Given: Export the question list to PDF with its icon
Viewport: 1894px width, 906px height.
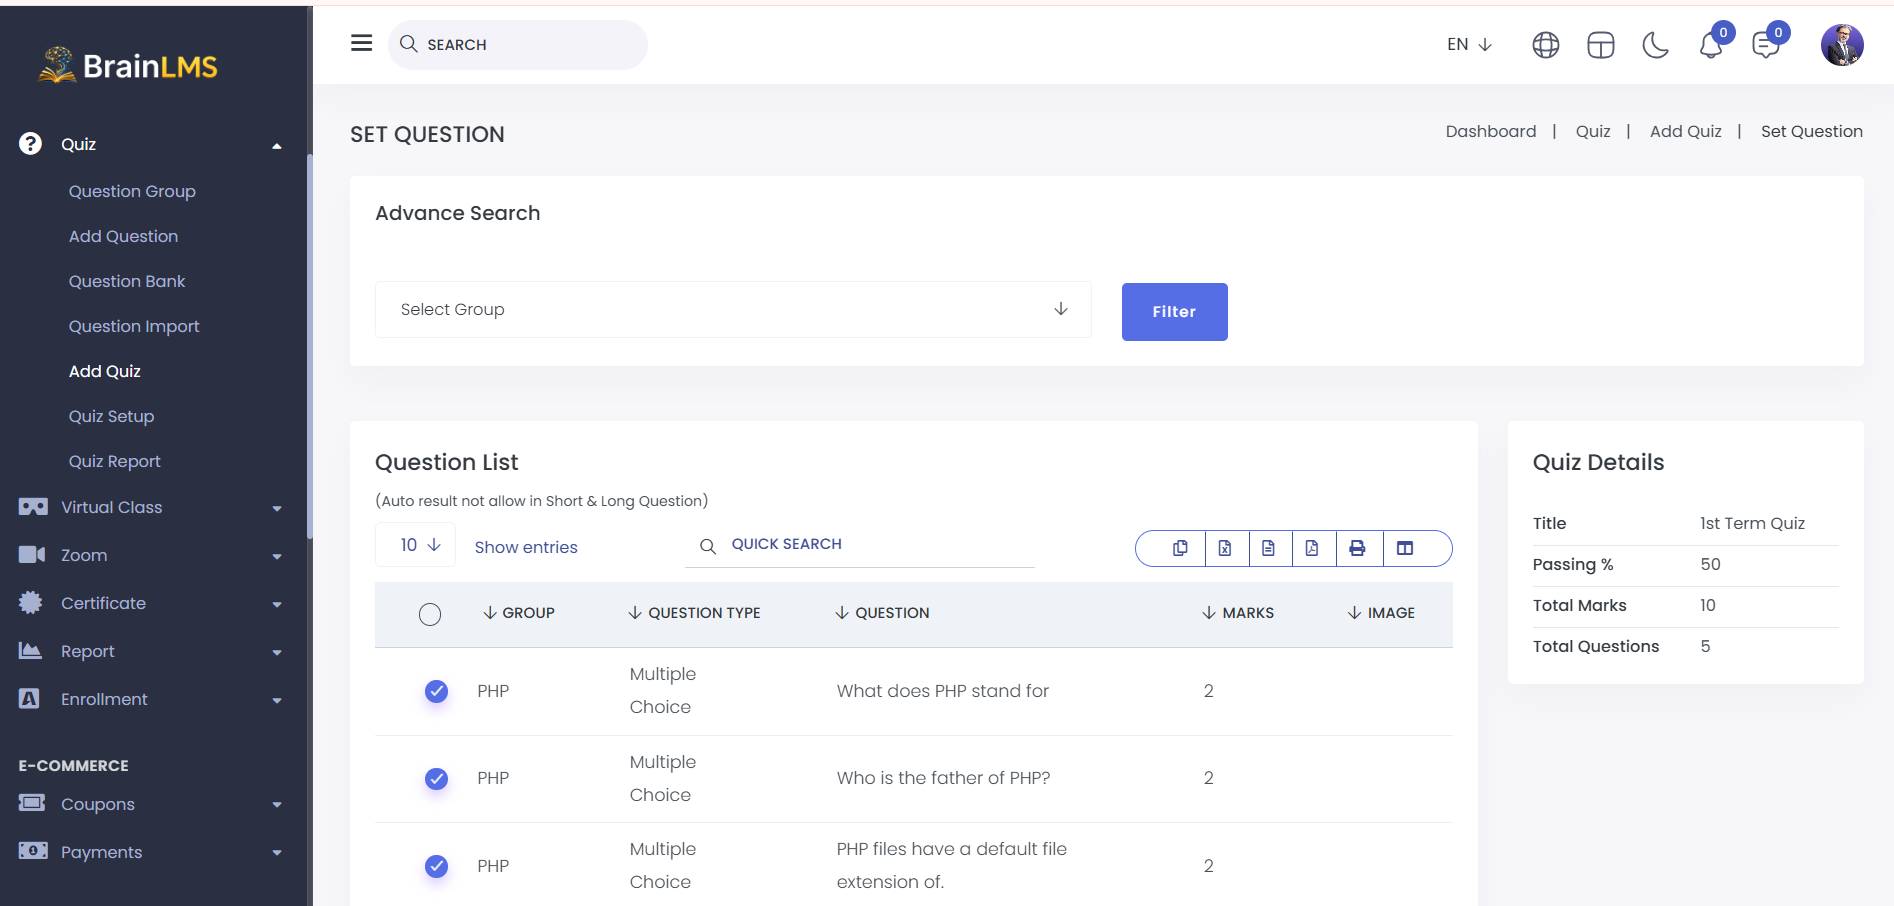Looking at the screenshot, I should [x=1312, y=548].
